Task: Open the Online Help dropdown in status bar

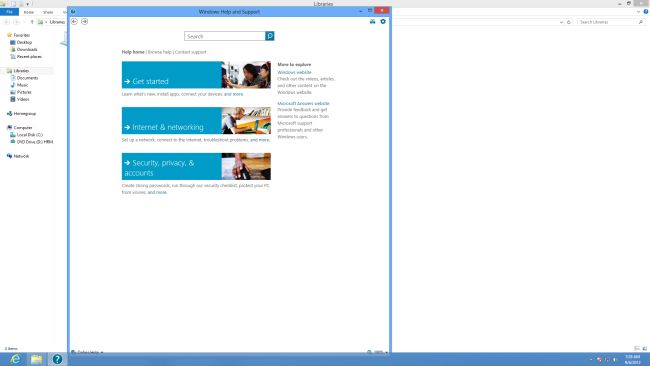Action: tap(87, 352)
